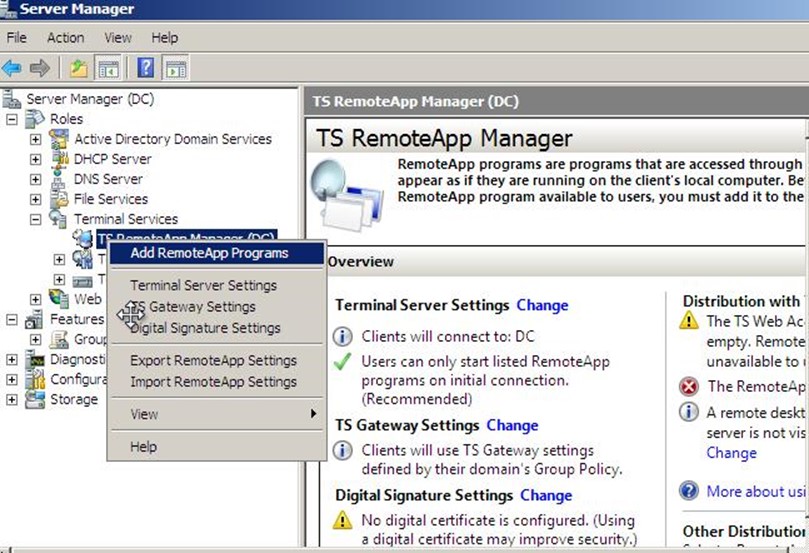This screenshot has width=809, height=553.
Task: Select Export RemoteApp Settings menu entry
Action: 213,360
